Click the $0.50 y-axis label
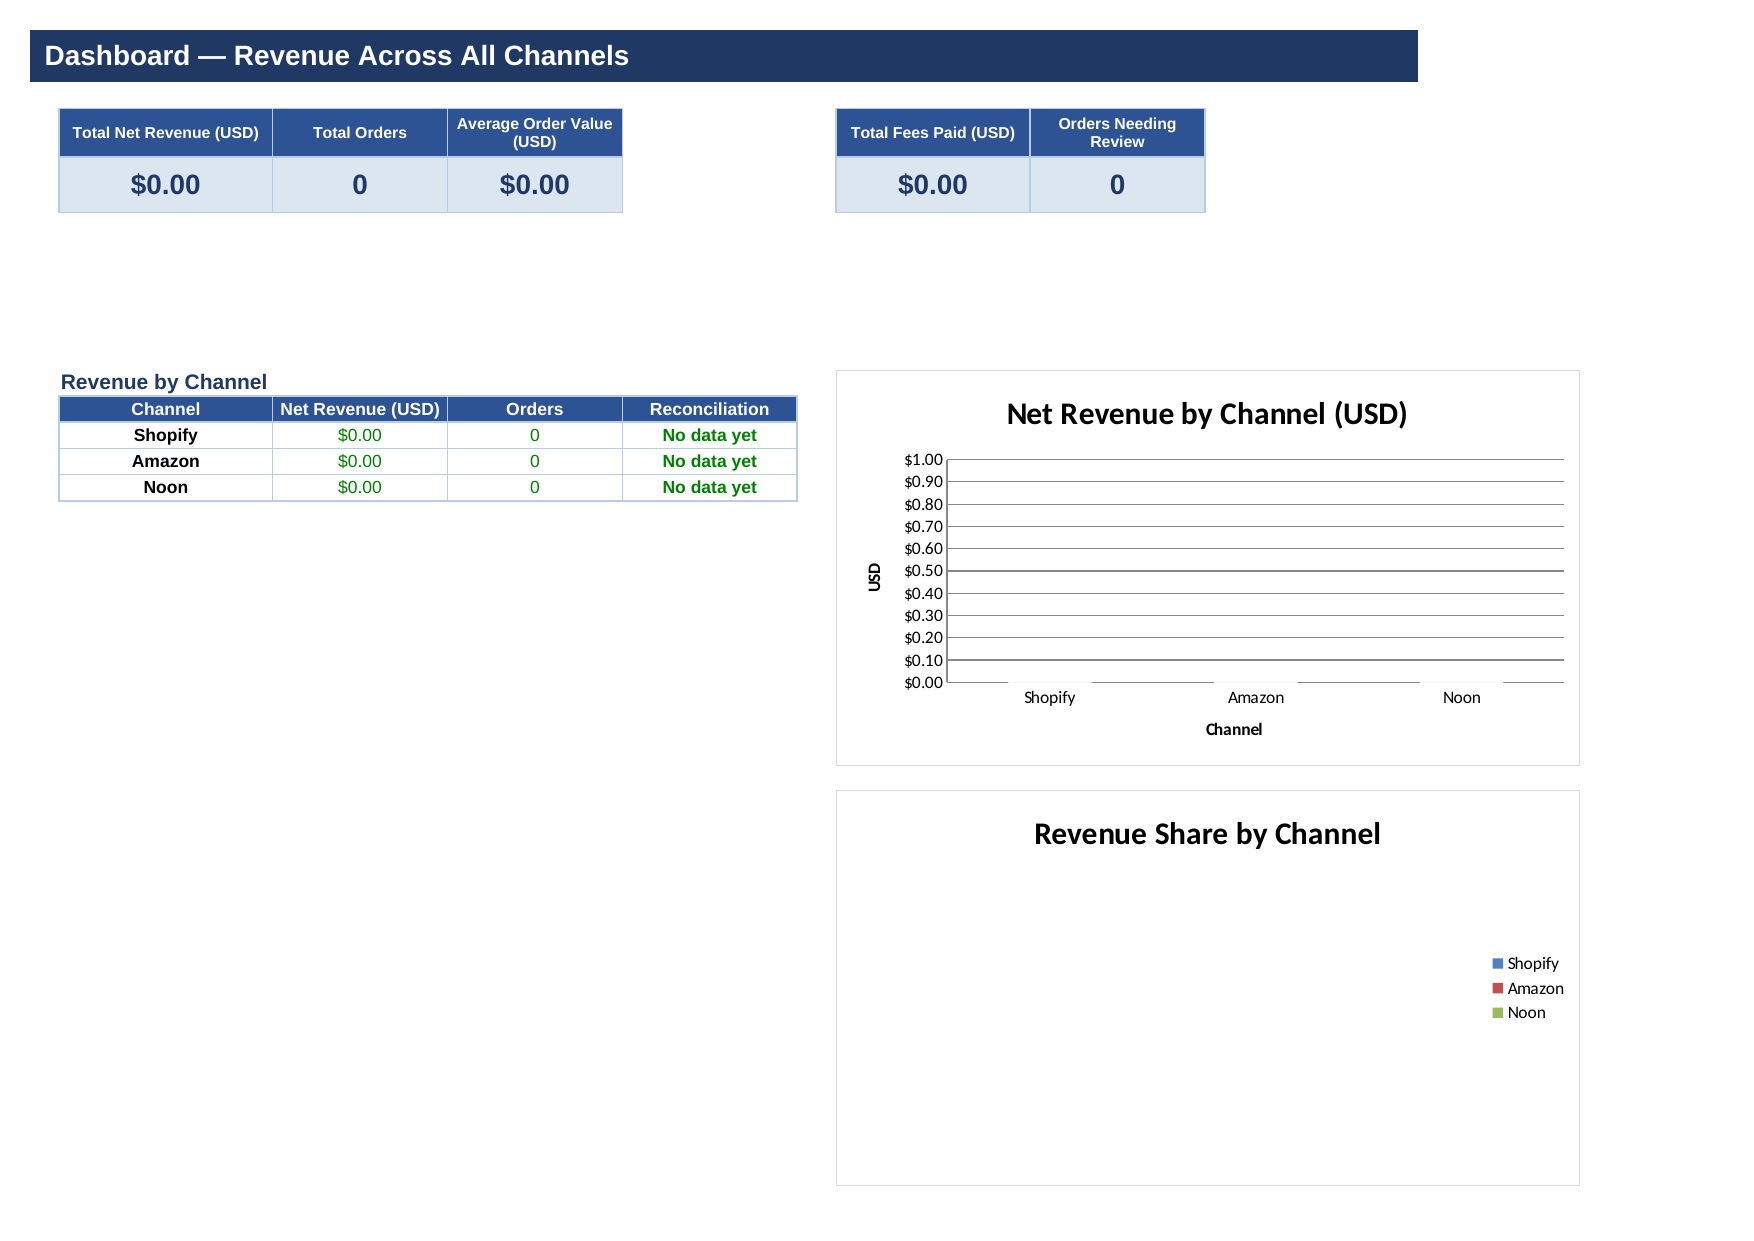Viewport: 1754px width, 1241px height. [x=923, y=571]
